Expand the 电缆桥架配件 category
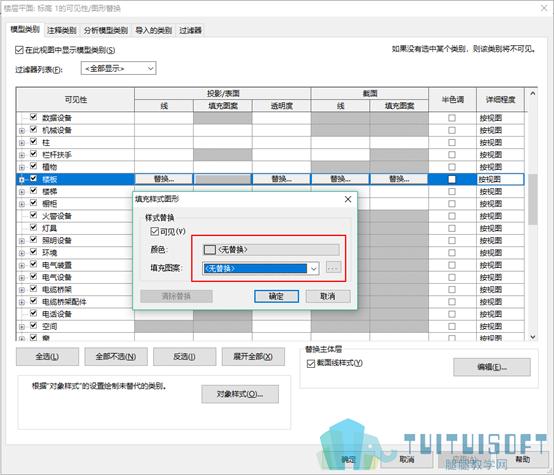The width and height of the screenshot is (554, 475). (x=22, y=302)
